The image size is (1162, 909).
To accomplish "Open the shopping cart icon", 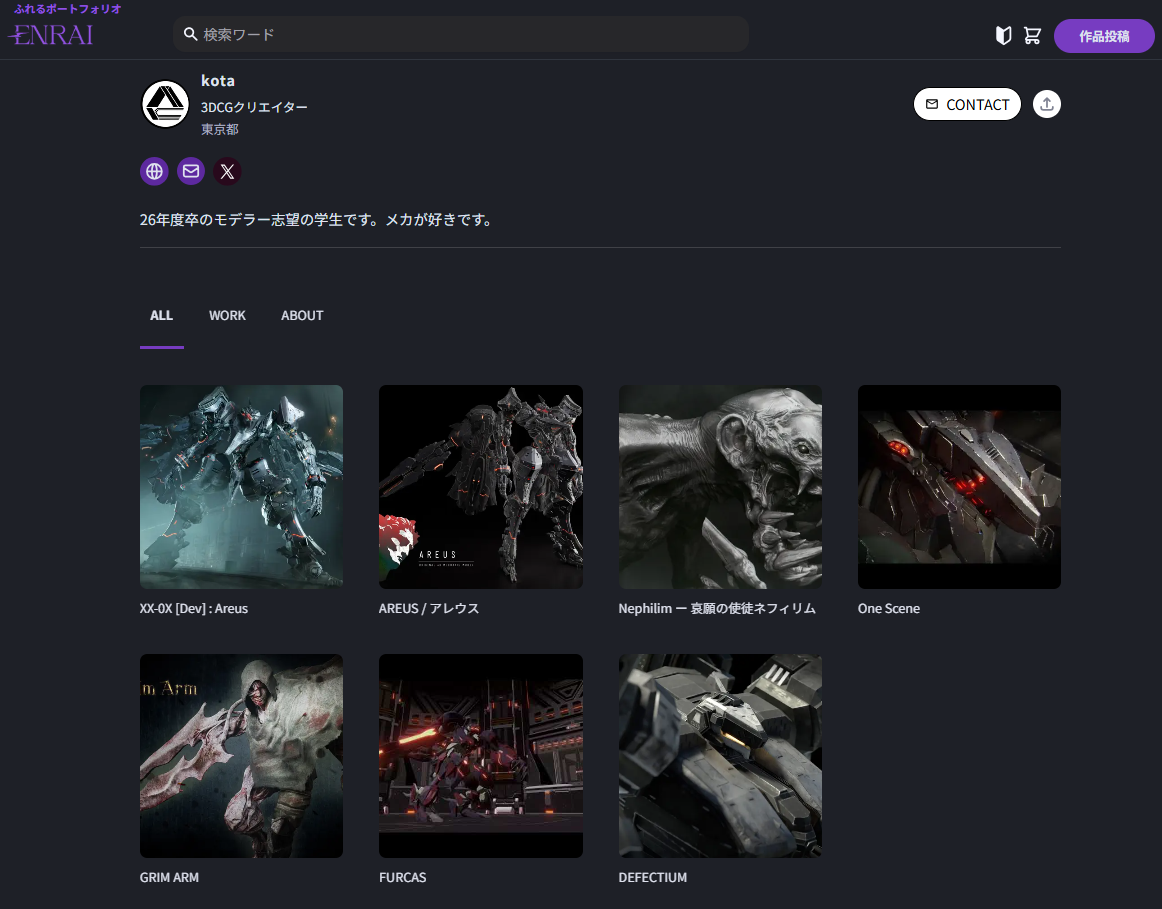I will [x=1032, y=36].
